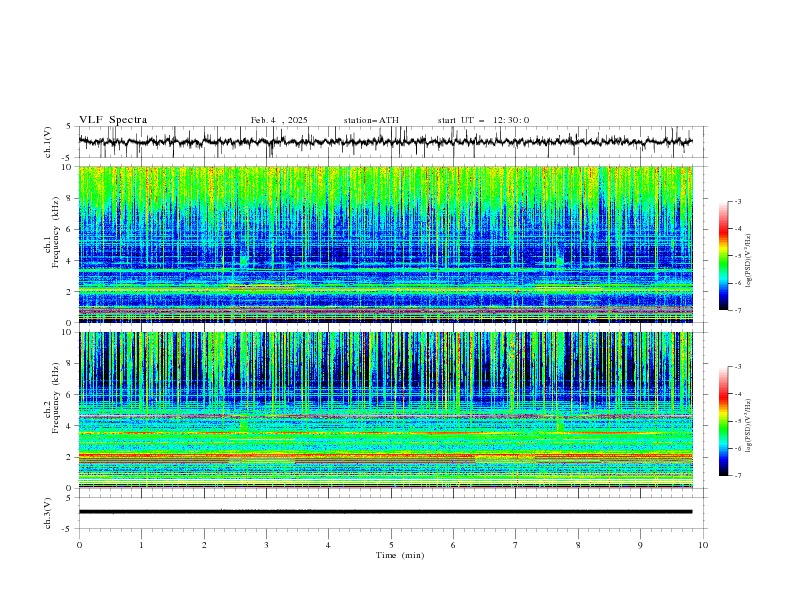Click the time axis tick label '2'
This screenshot has height=612, width=792.
tap(204, 545)
